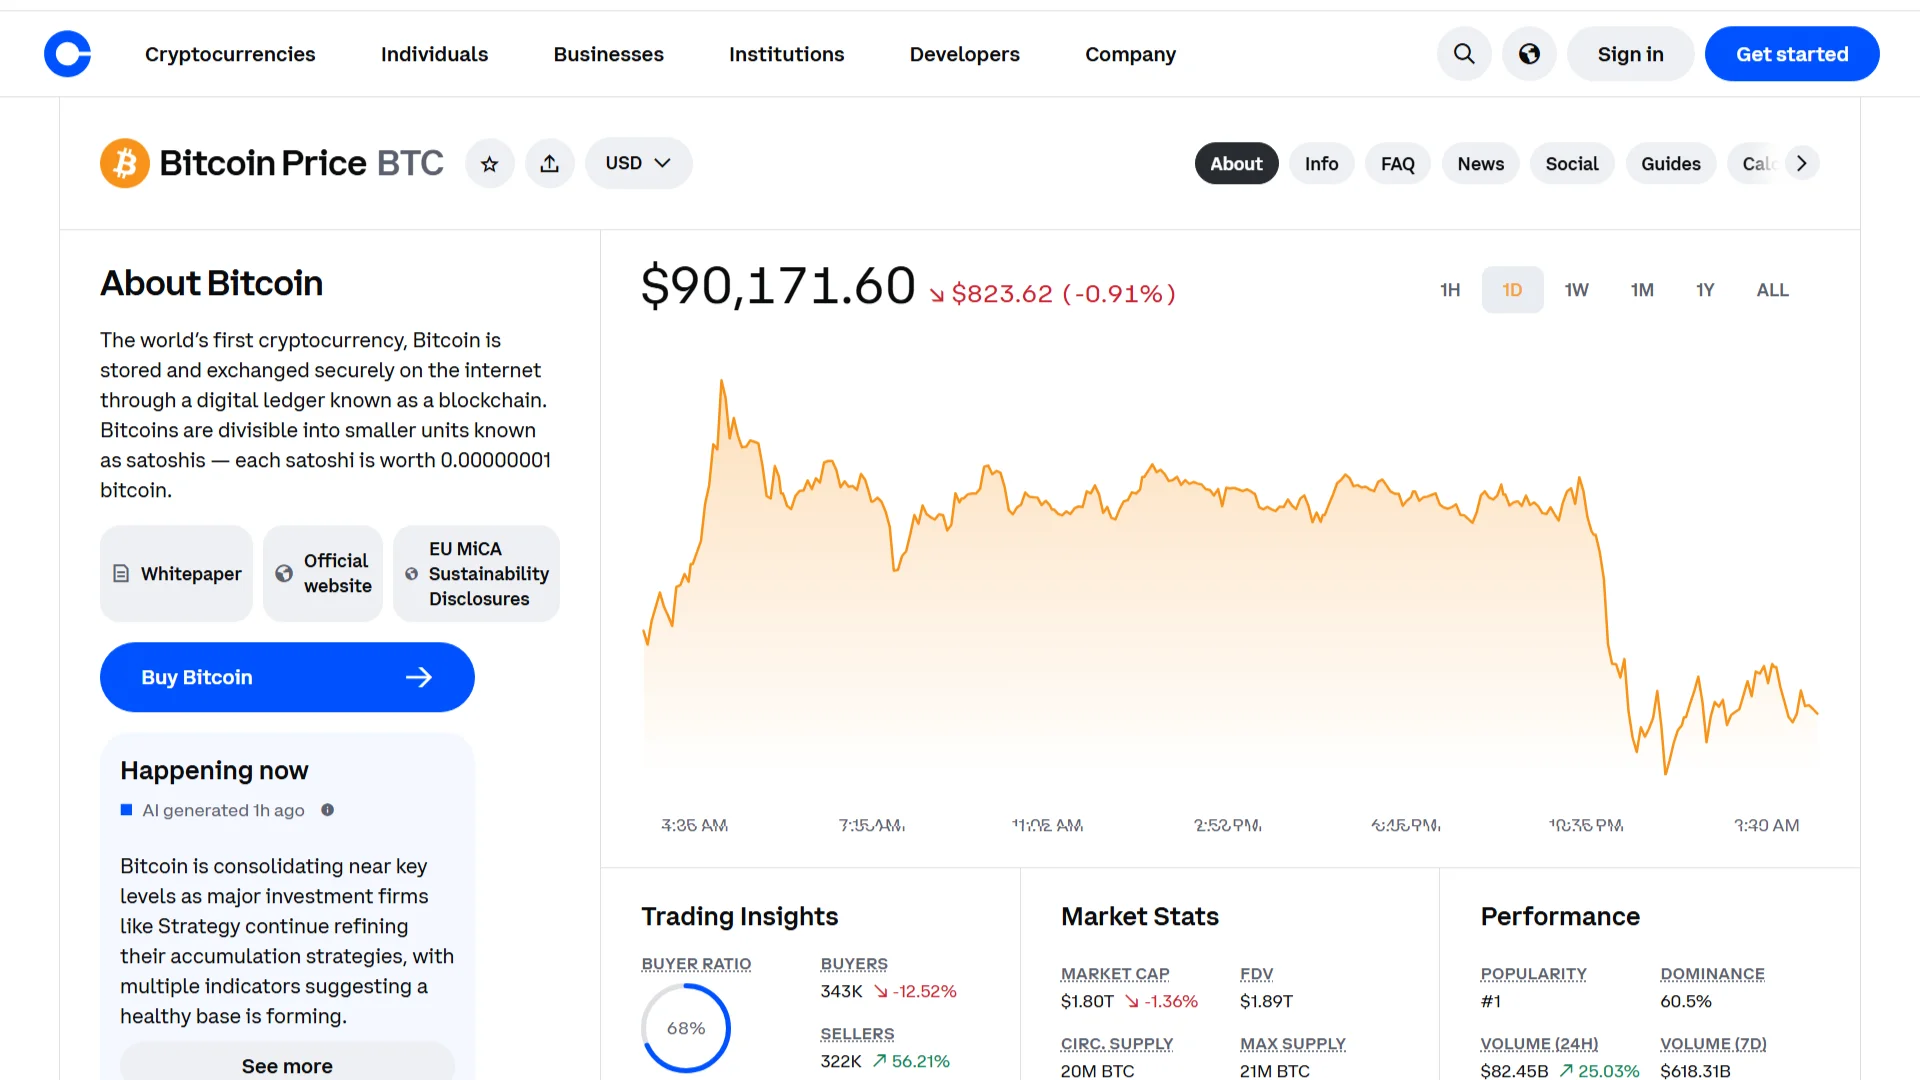
Task: Click the share/upload icon next to Bitcoin
Action: coord(550,163)
